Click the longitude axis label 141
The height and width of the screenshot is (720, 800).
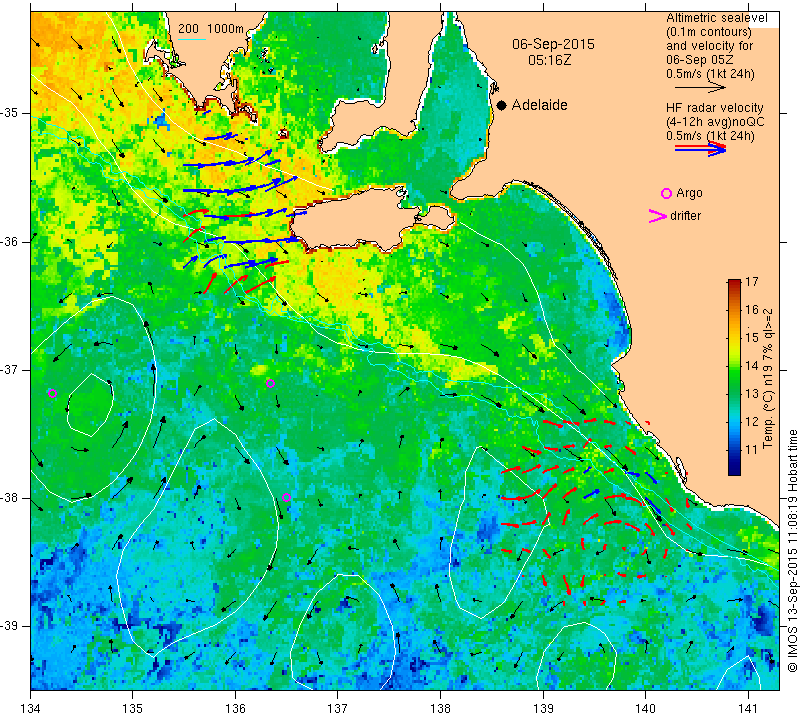748,709
